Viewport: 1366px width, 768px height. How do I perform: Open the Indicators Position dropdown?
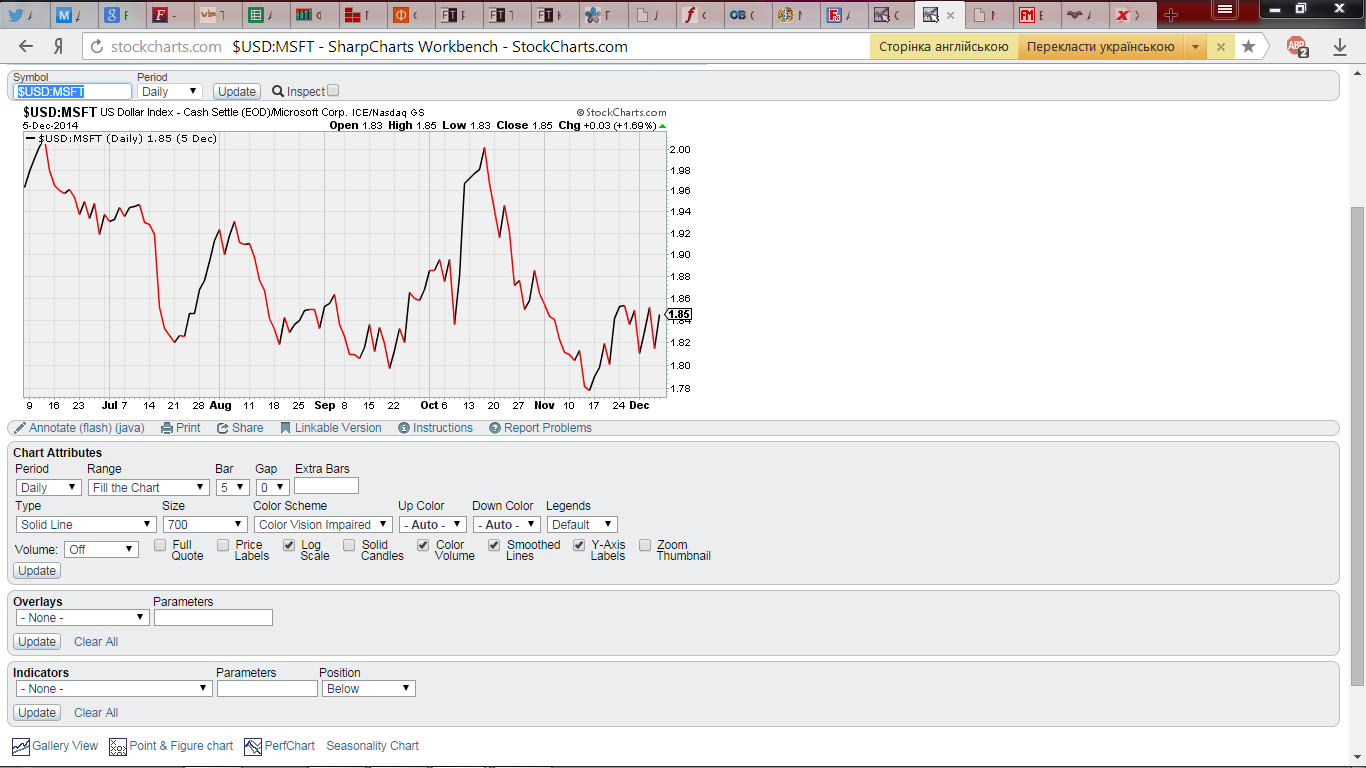point(369,689)
